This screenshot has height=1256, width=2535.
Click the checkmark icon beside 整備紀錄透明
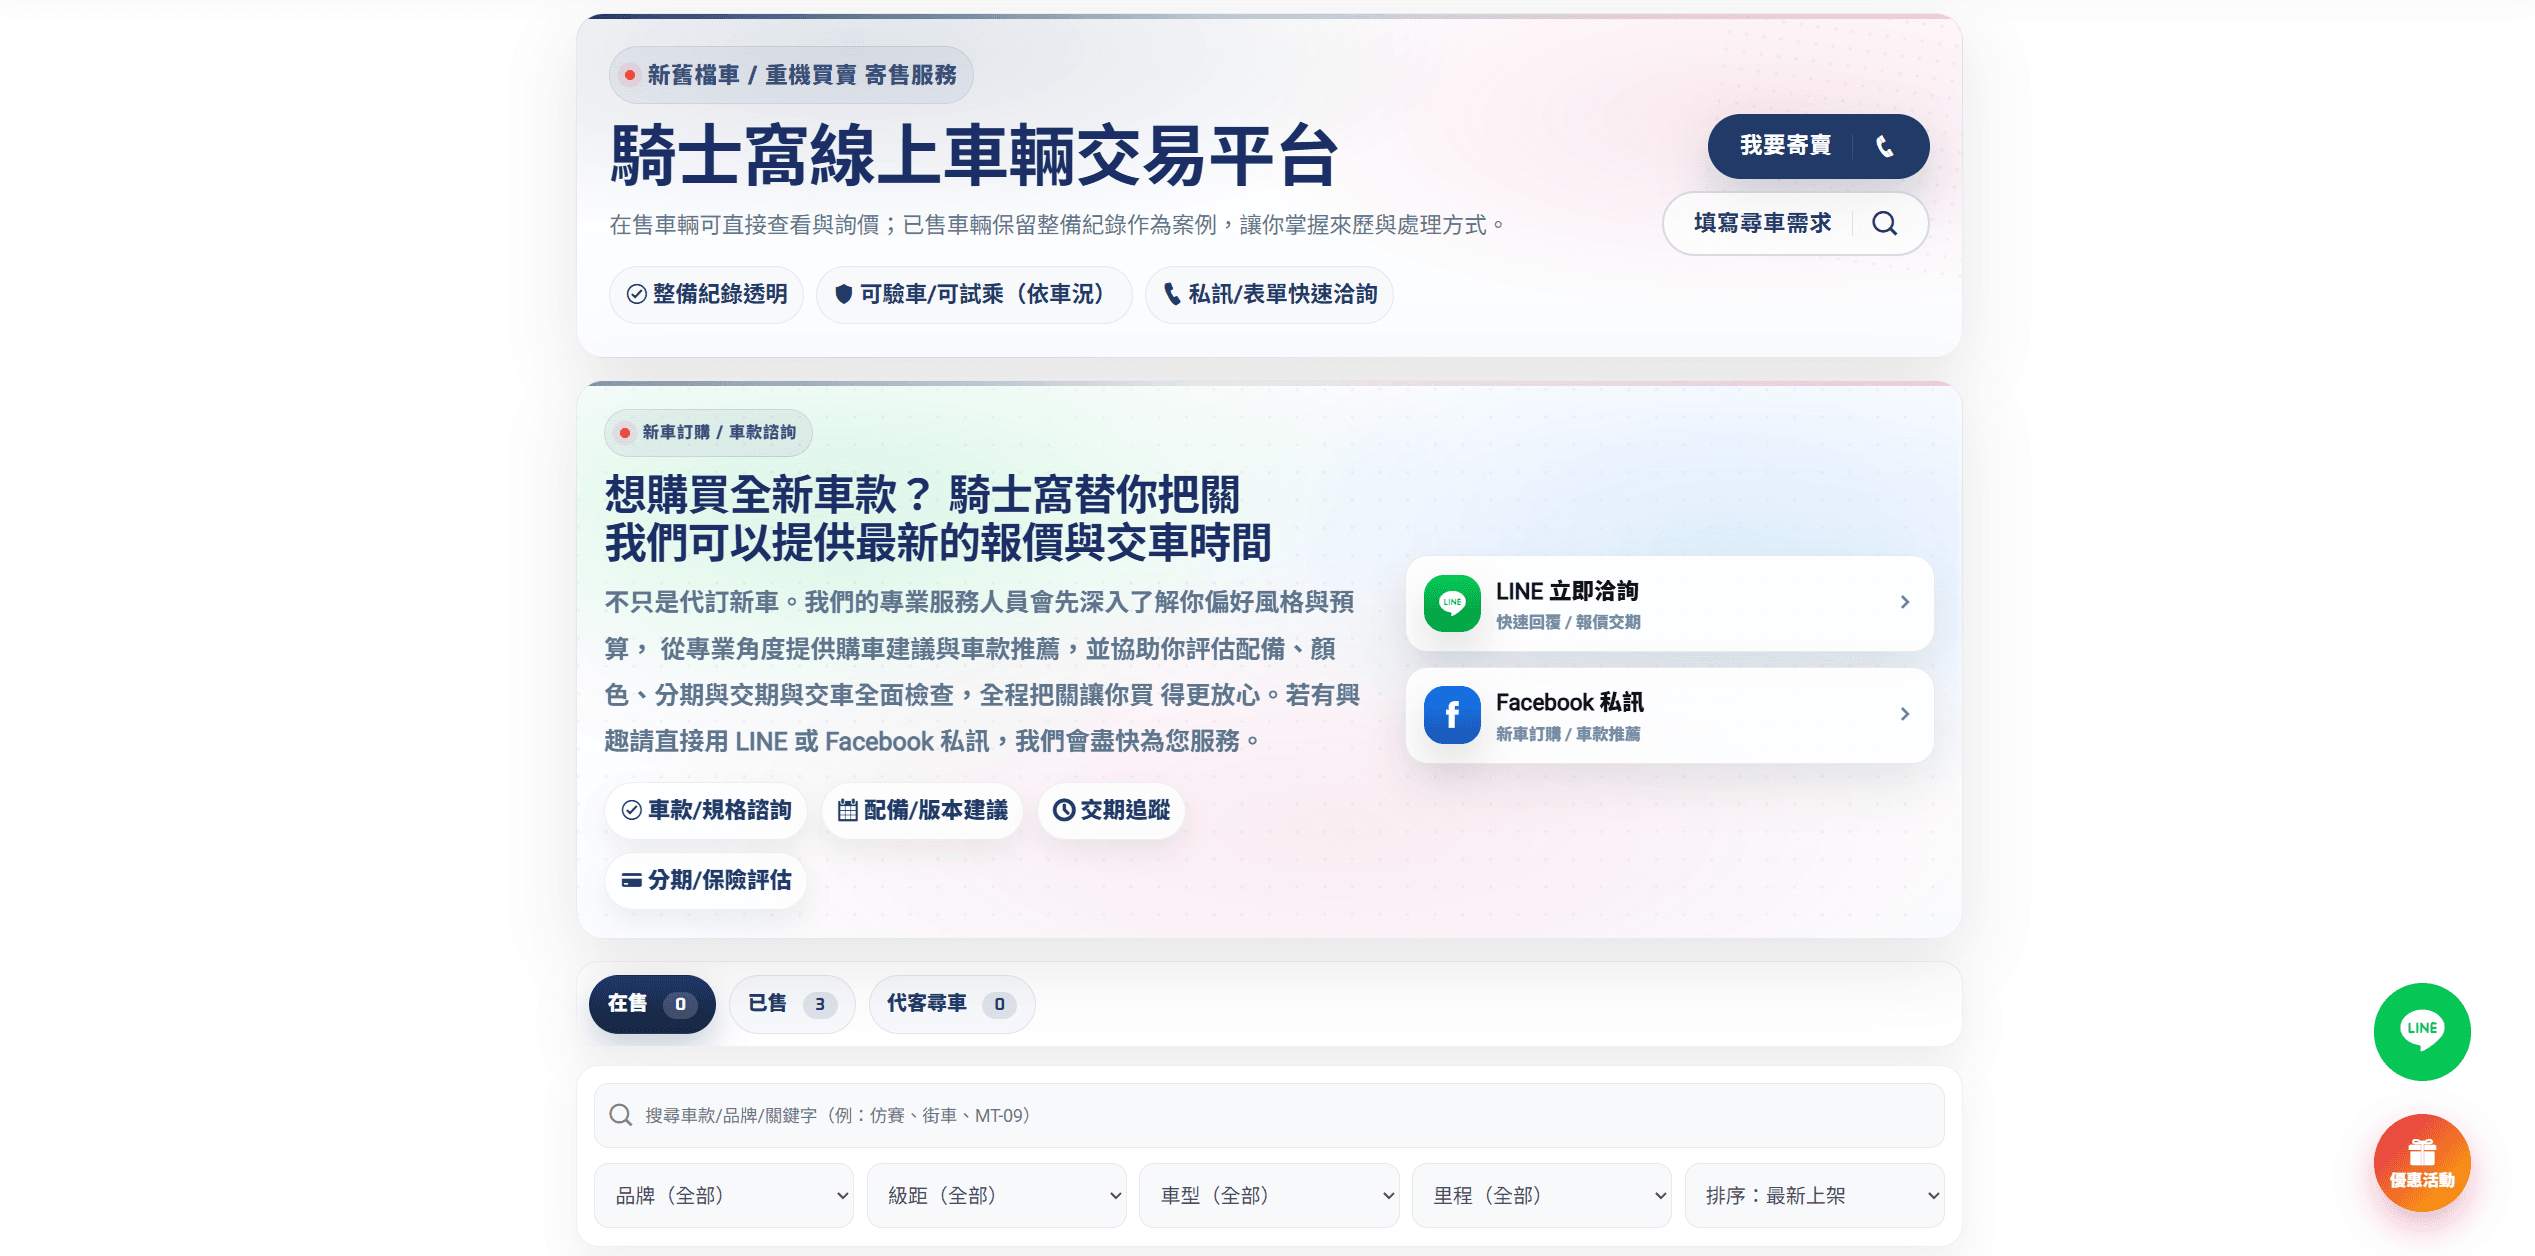tap(636, 294)
